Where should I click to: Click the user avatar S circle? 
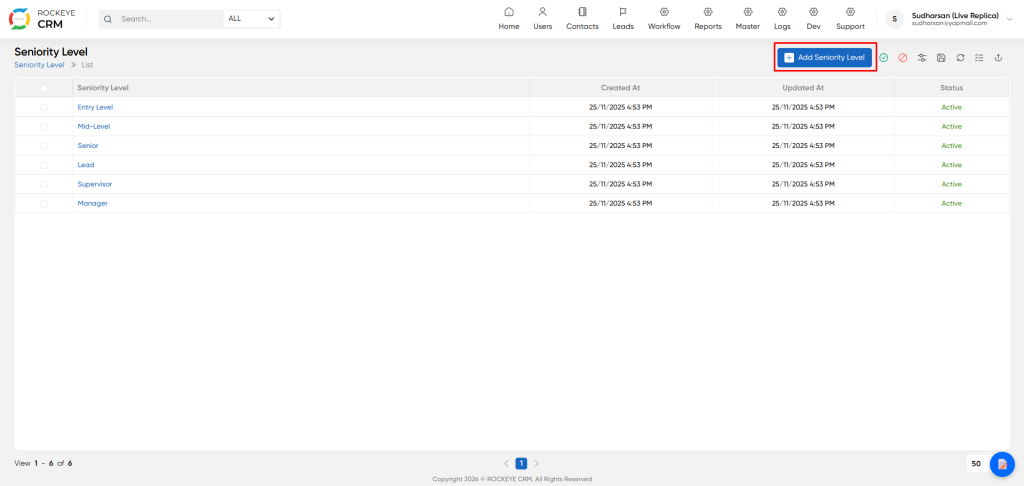tap(895, 19)
